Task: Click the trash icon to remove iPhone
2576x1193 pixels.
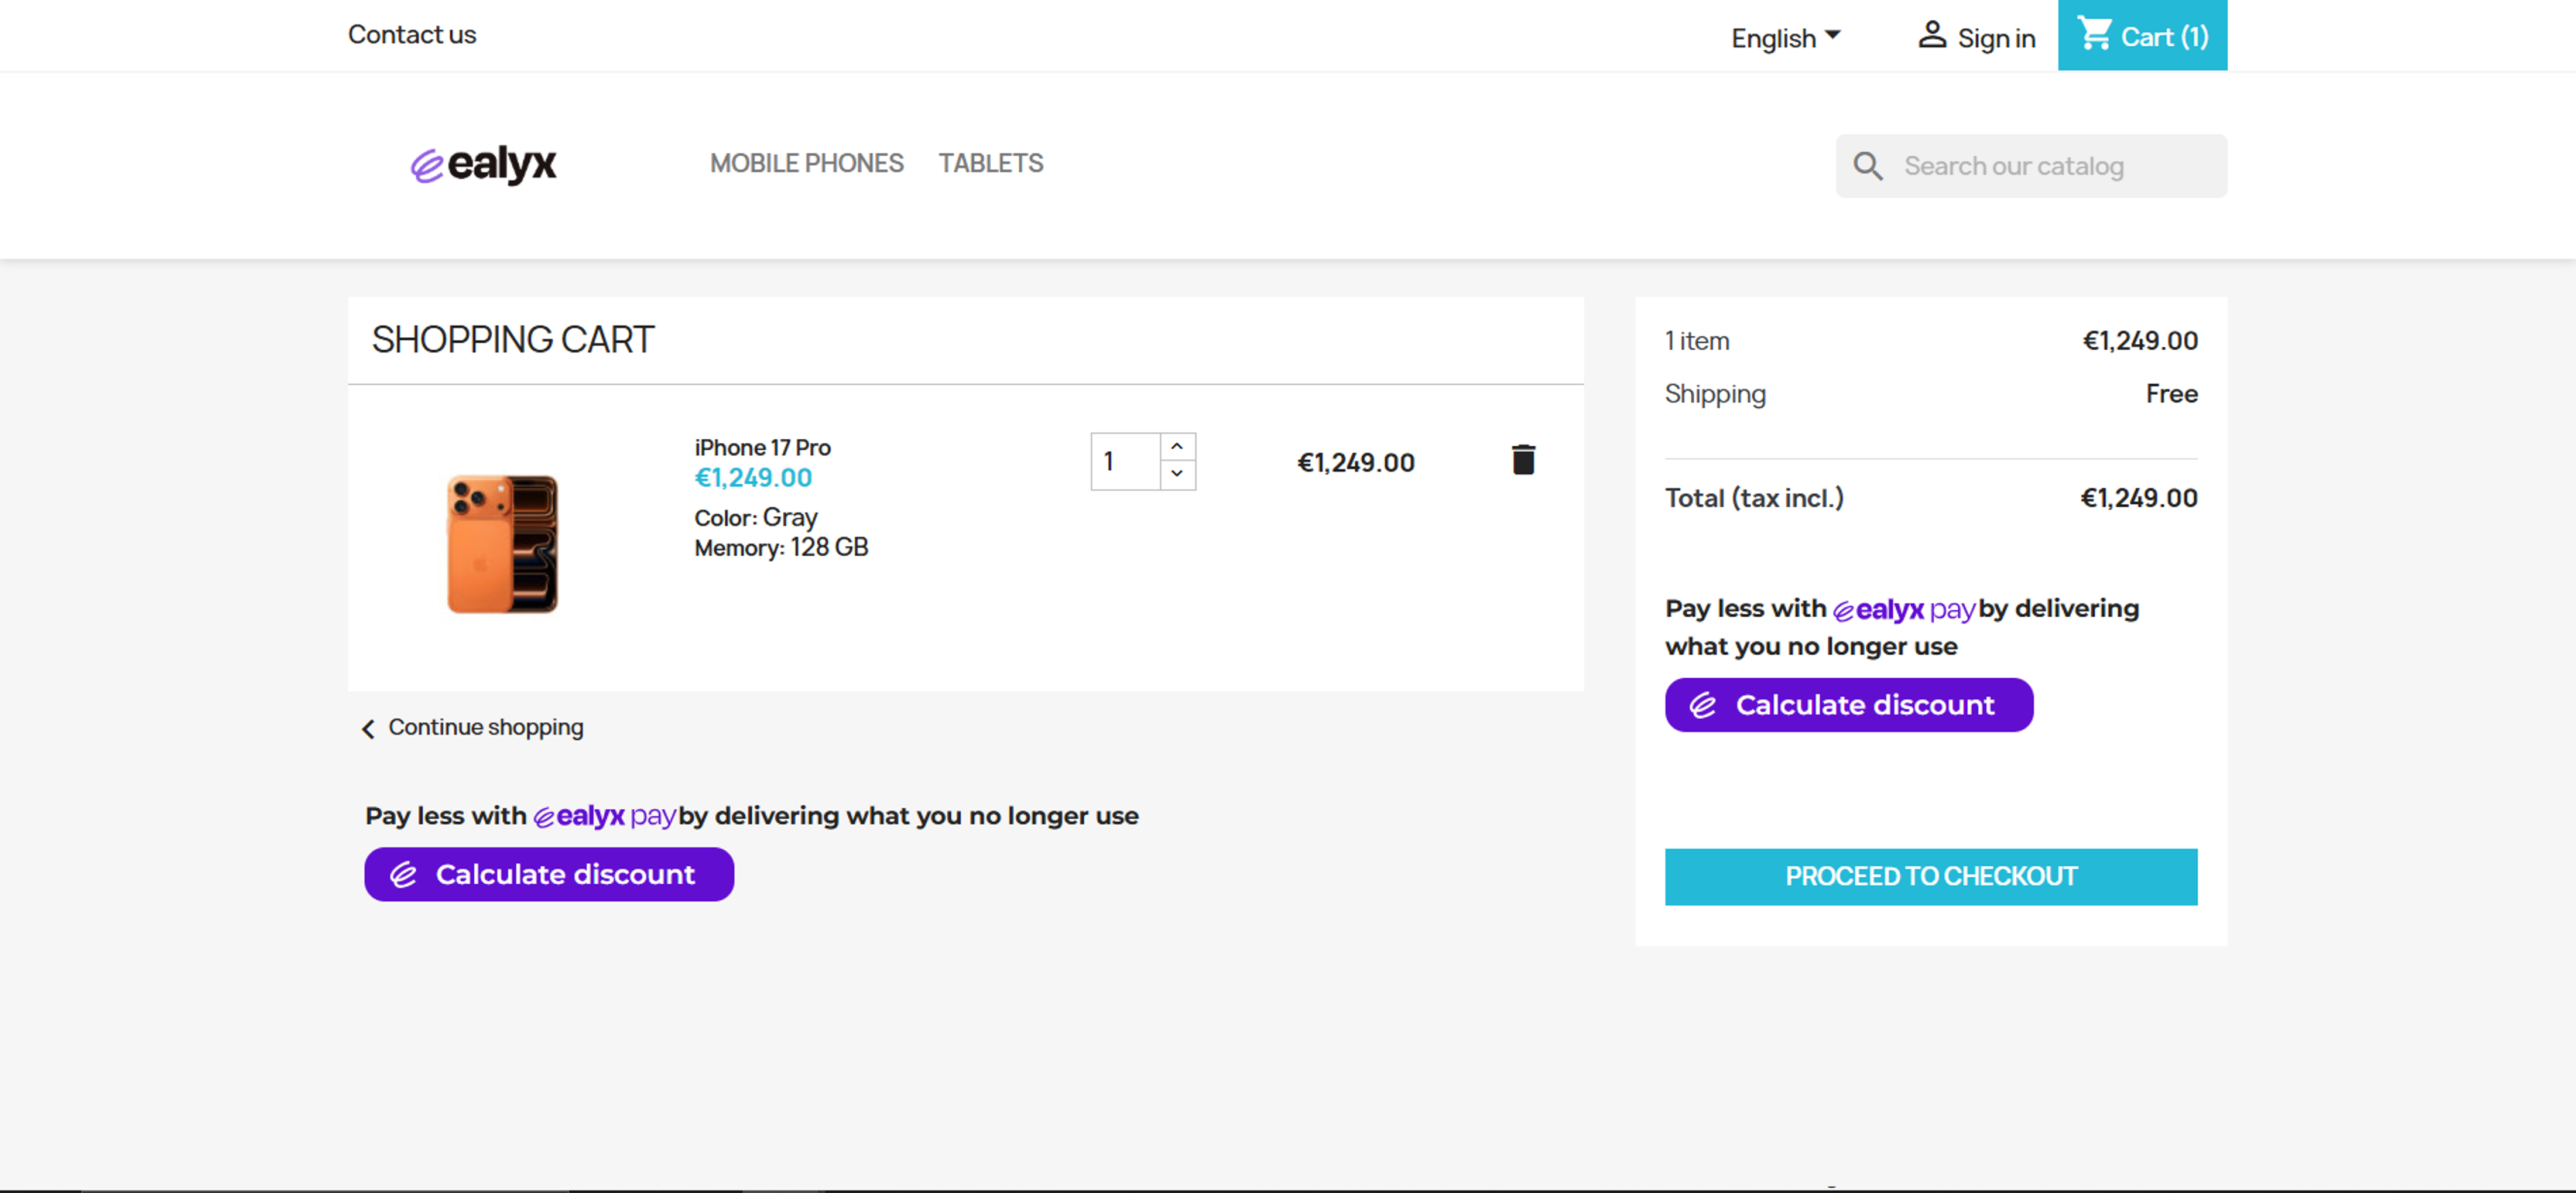Action: coord(1522,460)
